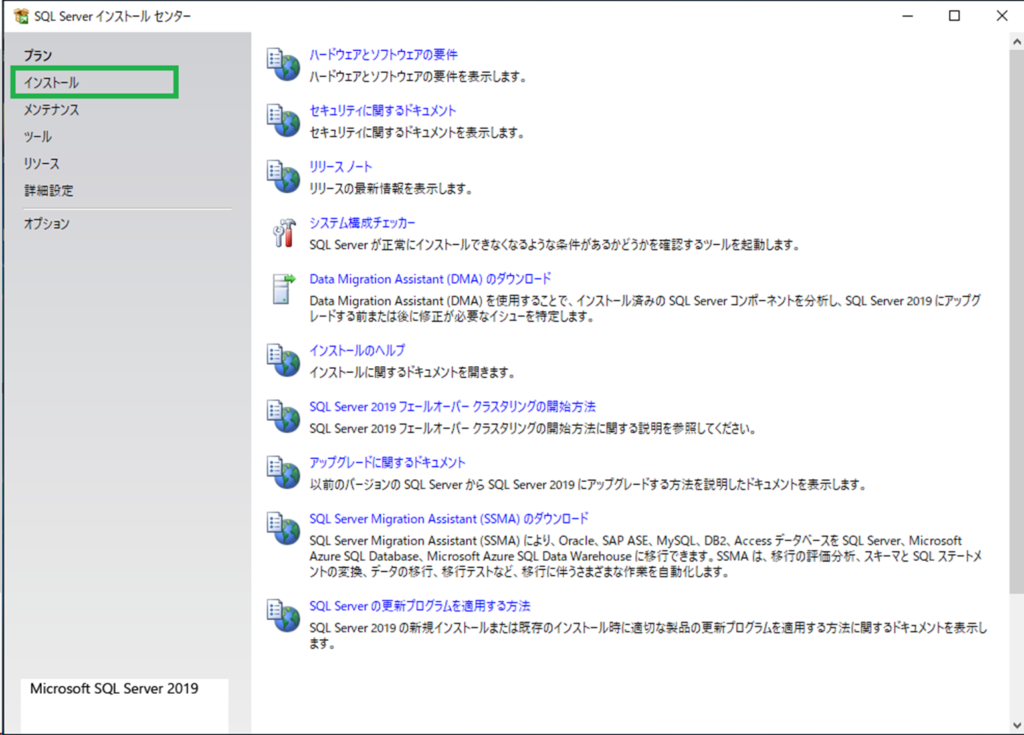This screenshot has width=1024, height=735.
Task: Click the Microsoft SQL Server 2019 label
Action: (114, 689)
